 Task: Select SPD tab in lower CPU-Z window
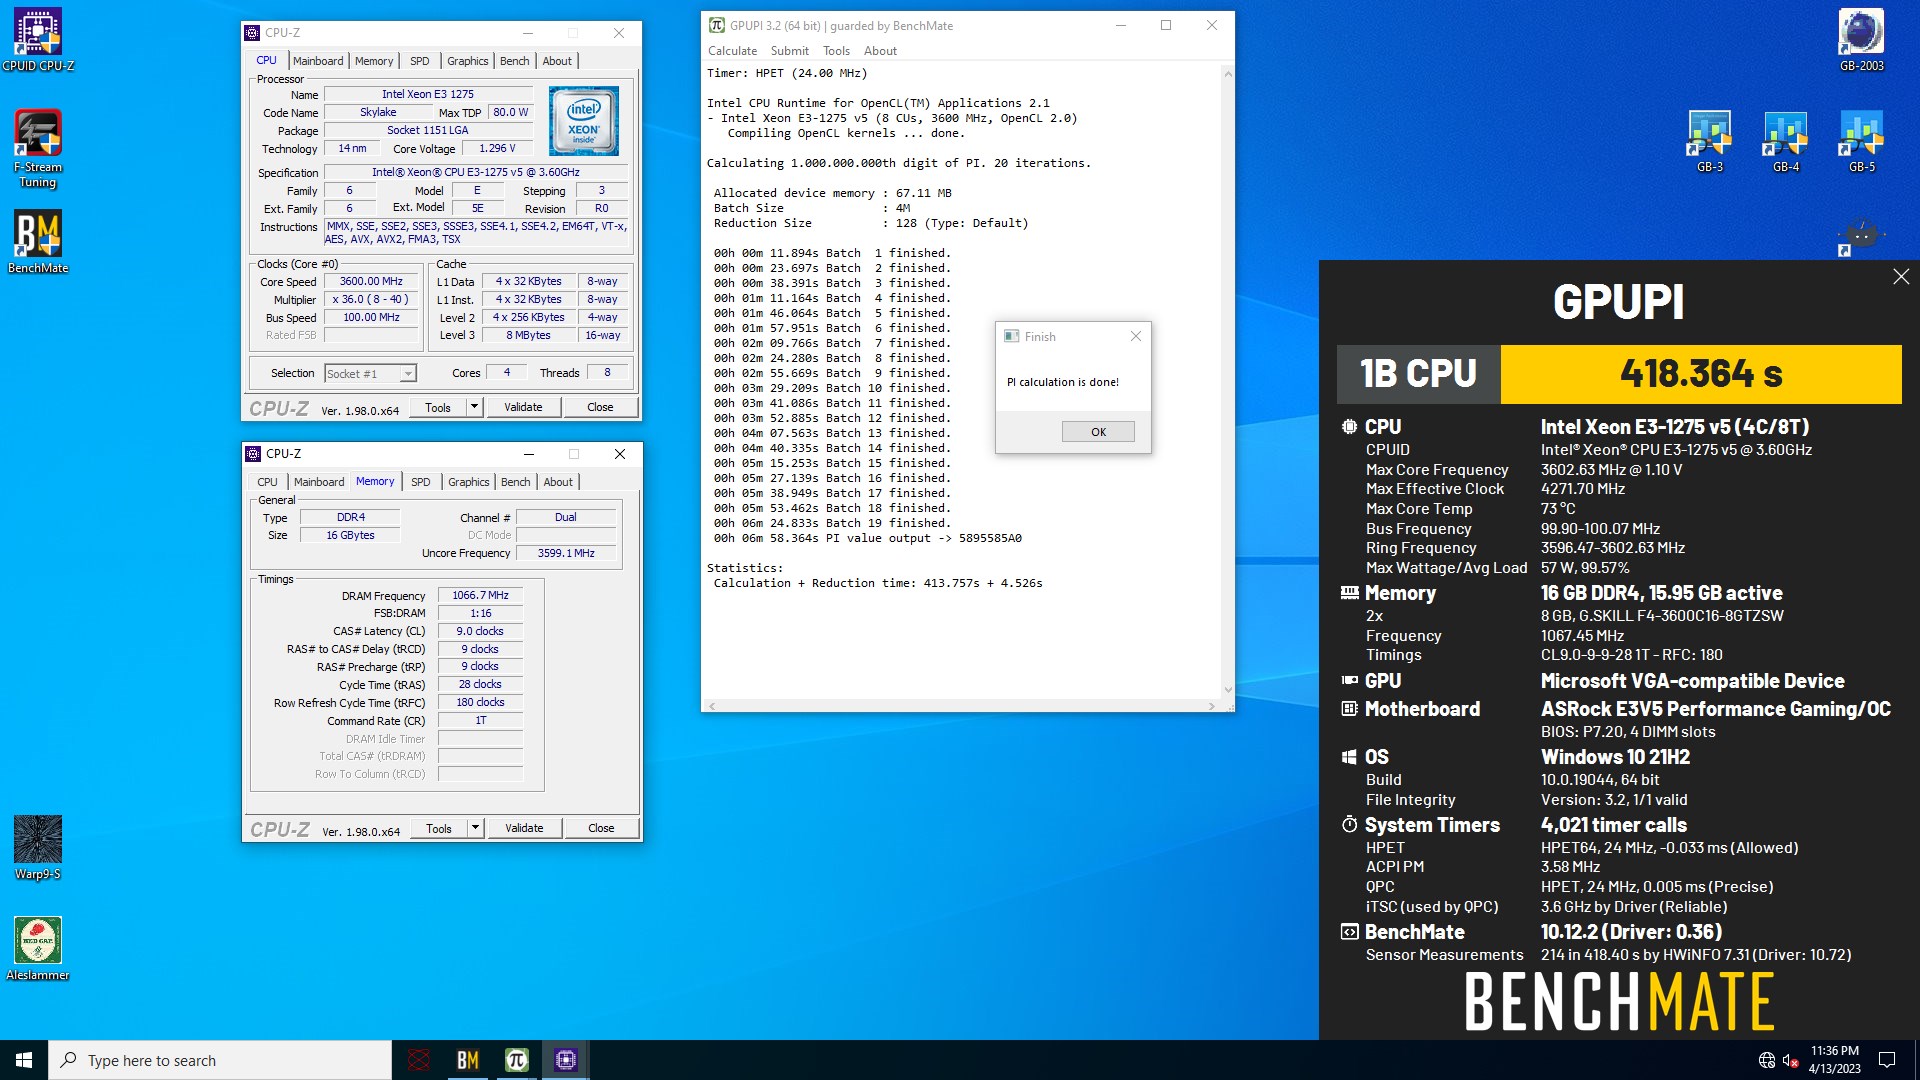pyautogui.click(x=421, y=482)
